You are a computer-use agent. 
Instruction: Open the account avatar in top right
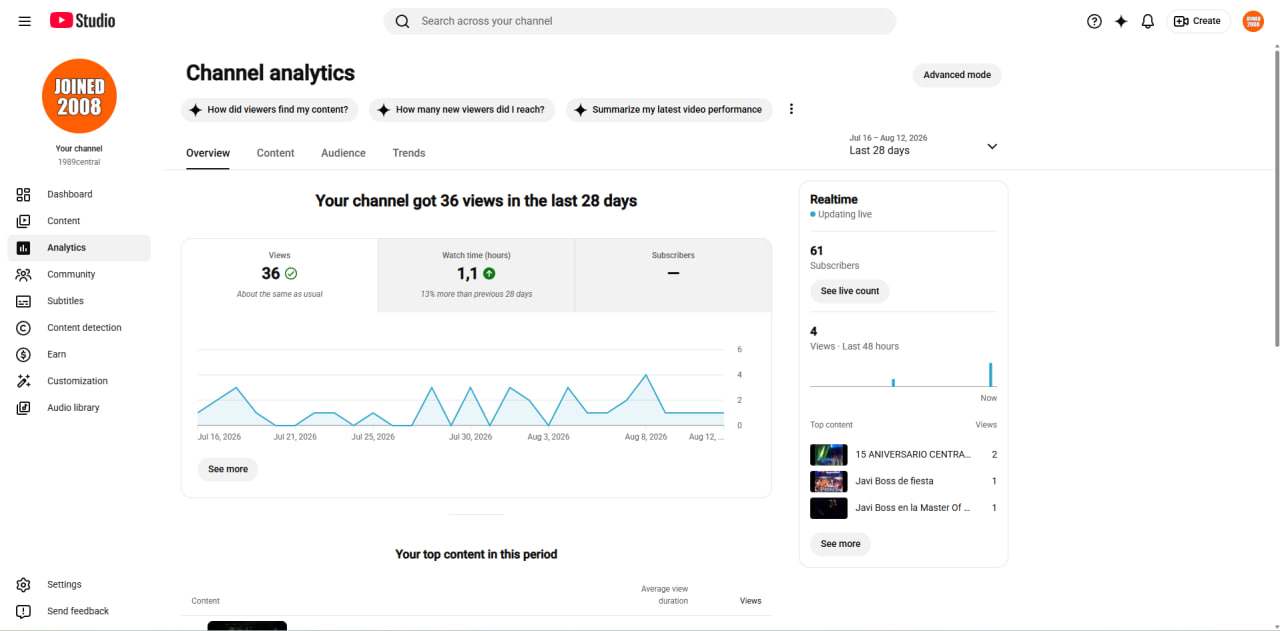tap(1253, 21)
